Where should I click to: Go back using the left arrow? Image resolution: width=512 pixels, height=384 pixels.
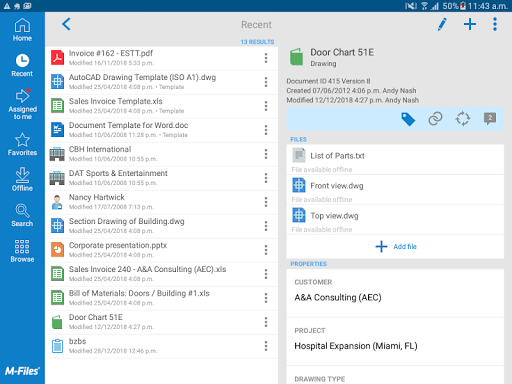click(x=66, y=24)
